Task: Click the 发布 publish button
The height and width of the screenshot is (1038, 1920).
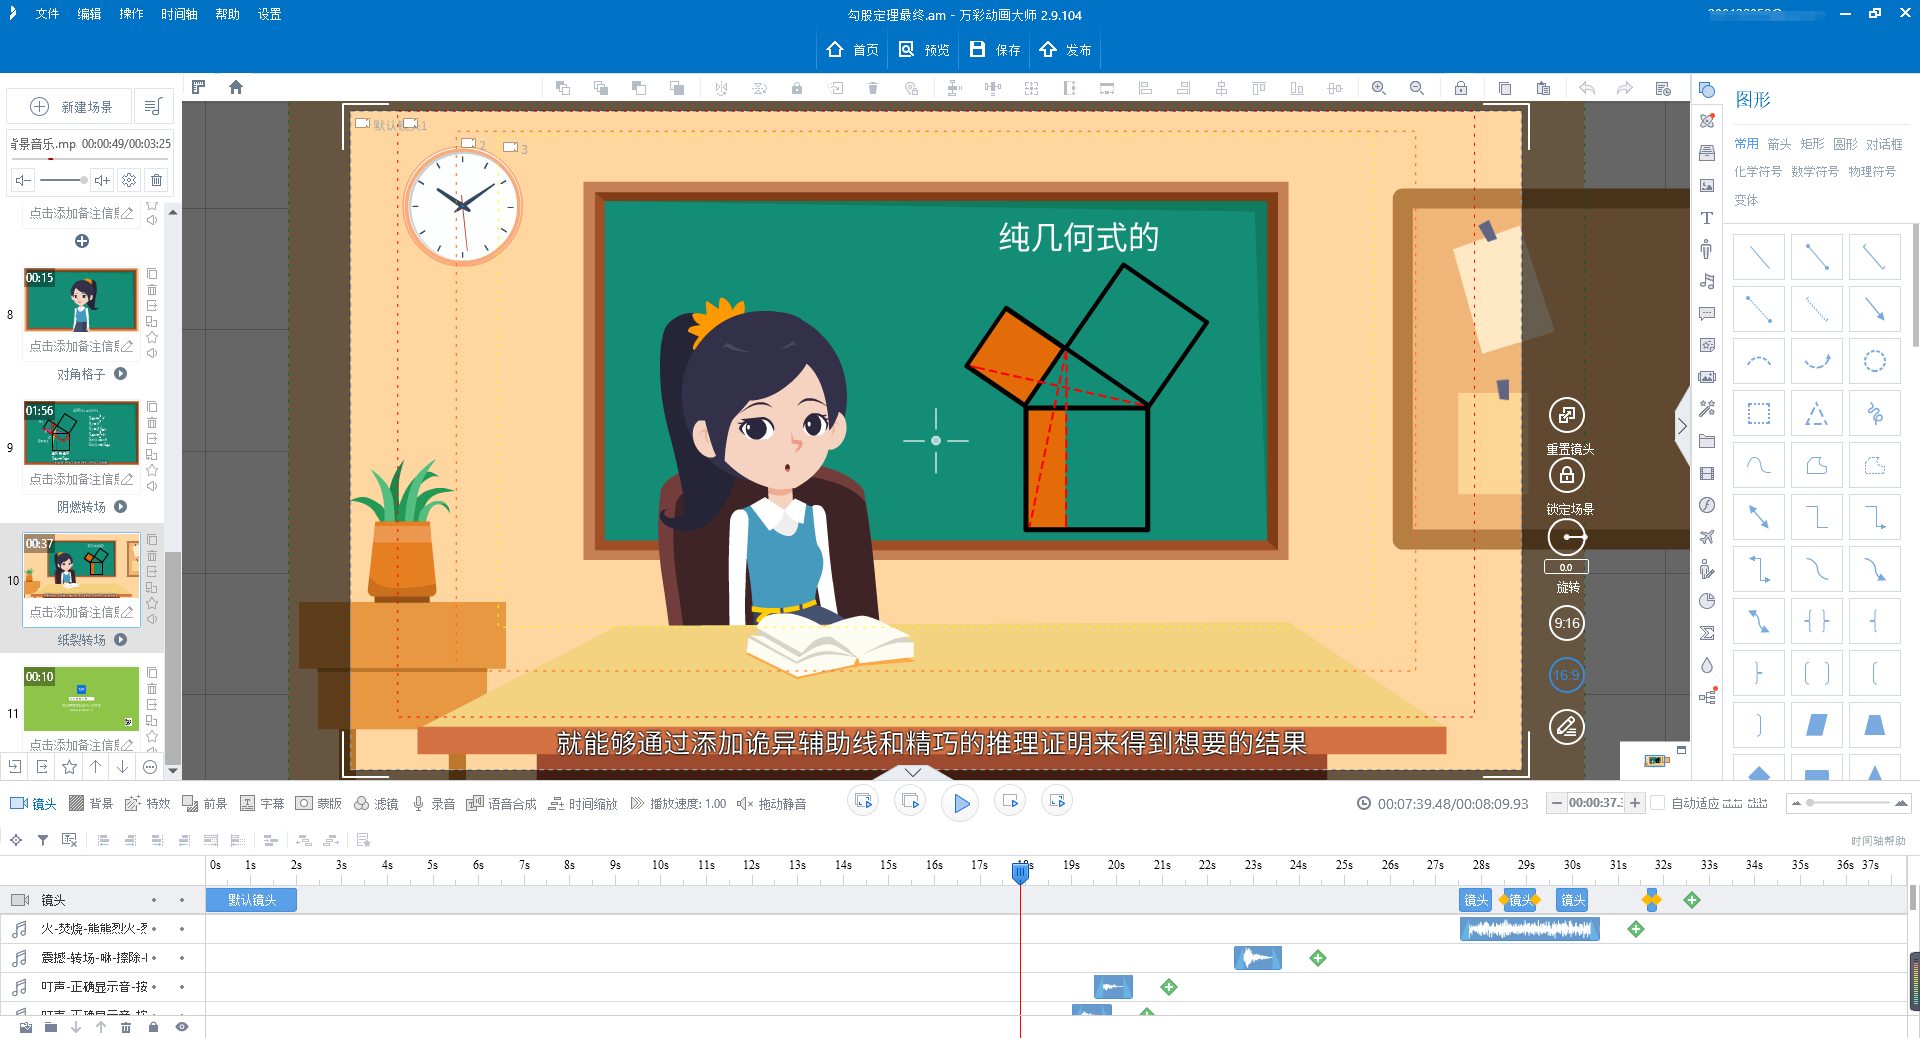Action: point(1066,50)
